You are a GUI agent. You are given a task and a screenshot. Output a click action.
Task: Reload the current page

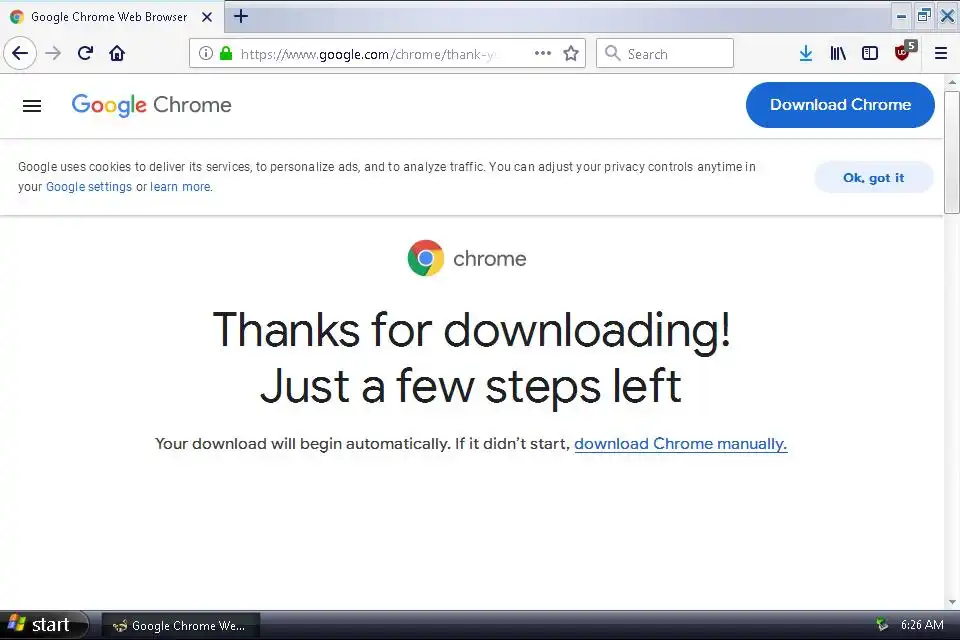tap(85, 53)
